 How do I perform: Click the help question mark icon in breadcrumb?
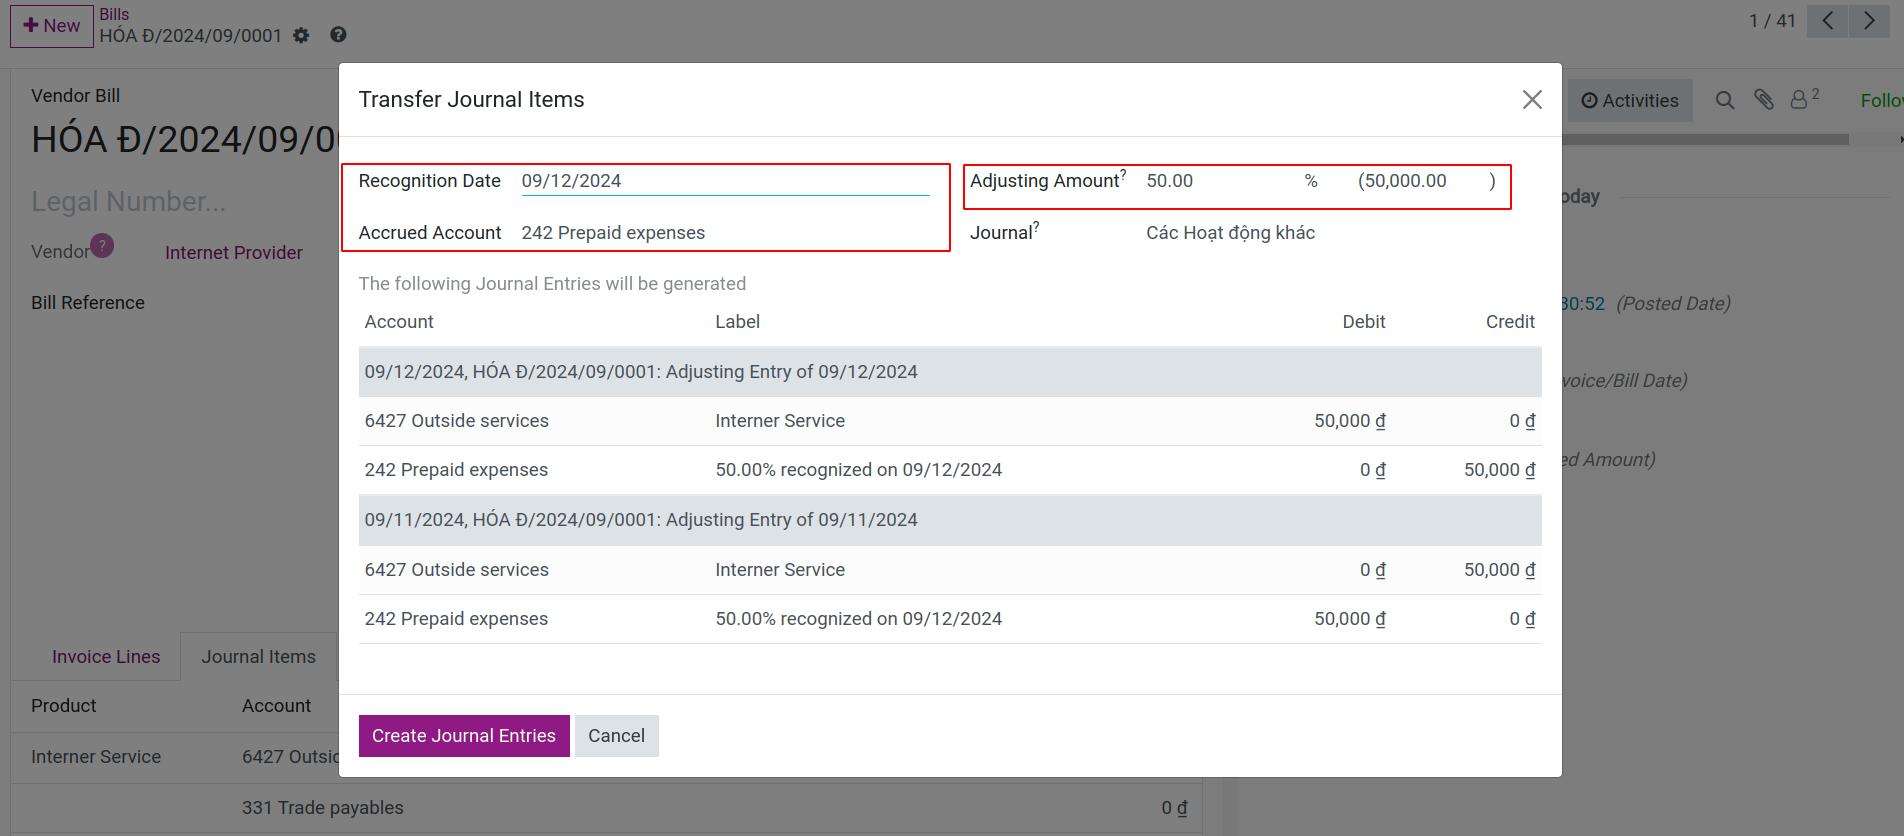point(338,35)
